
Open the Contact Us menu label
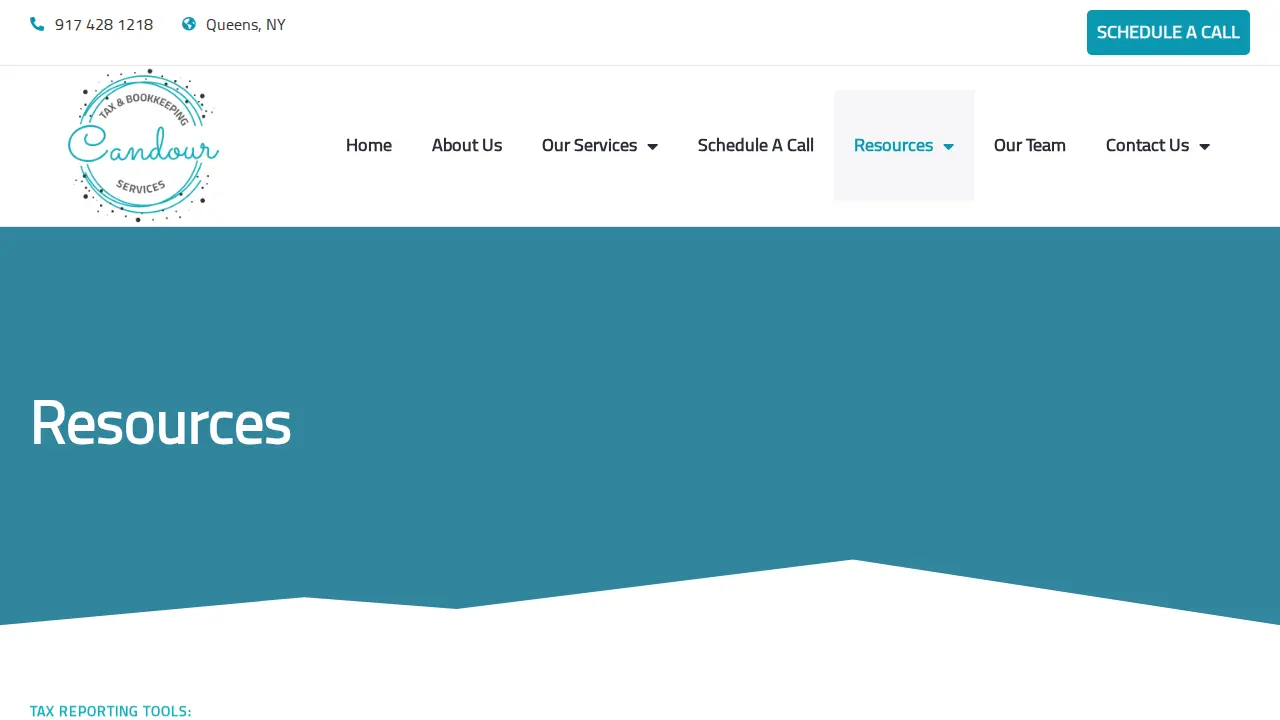click(x=1147, y=145)
